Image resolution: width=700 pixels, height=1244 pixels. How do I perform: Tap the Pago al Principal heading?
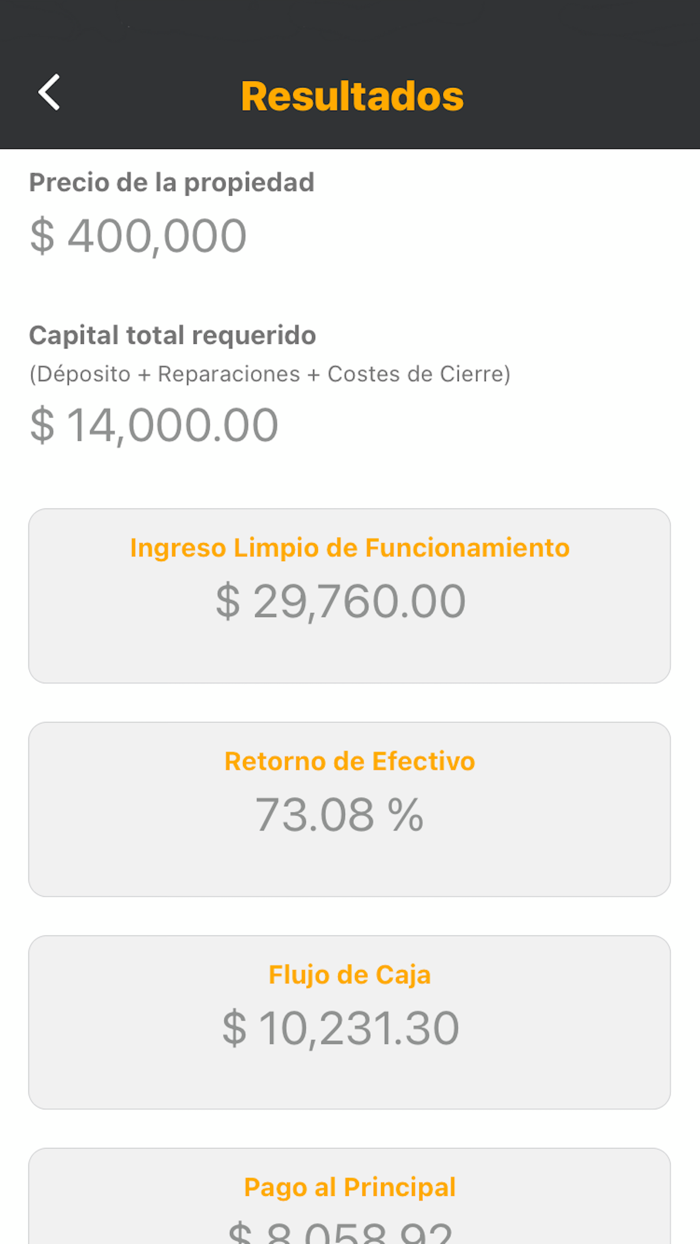click(349, 1187)
